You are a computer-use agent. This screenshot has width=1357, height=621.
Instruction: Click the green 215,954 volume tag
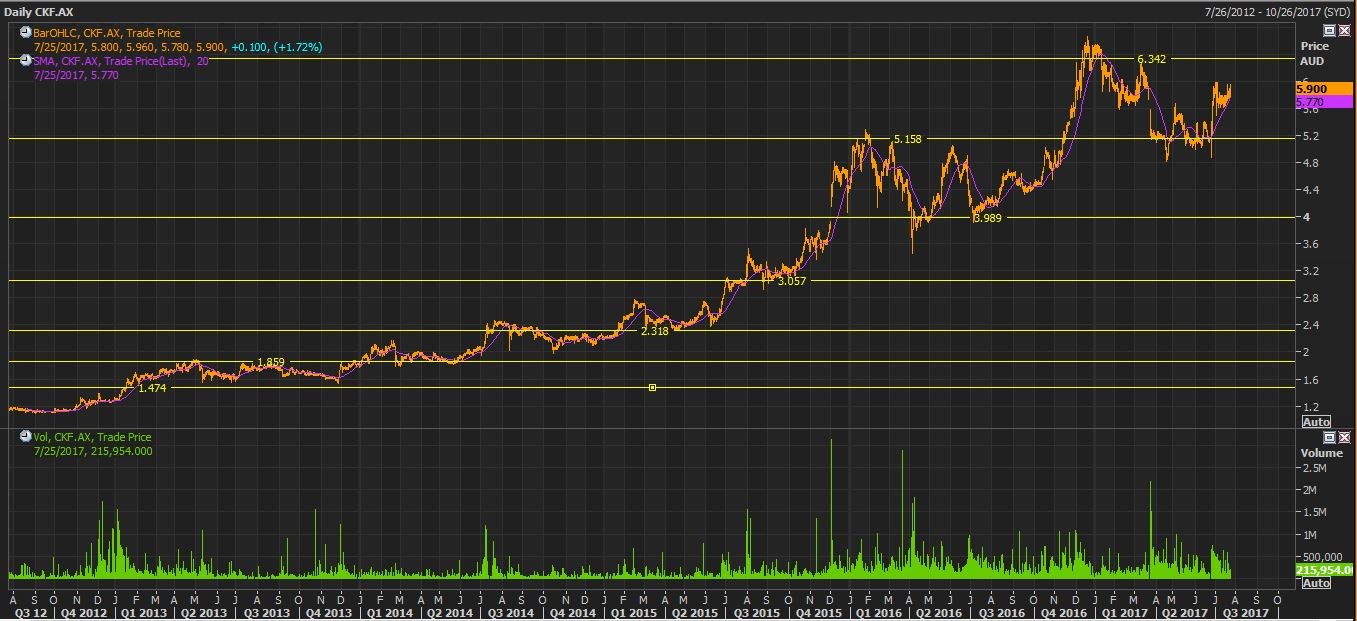[1323, 569]
